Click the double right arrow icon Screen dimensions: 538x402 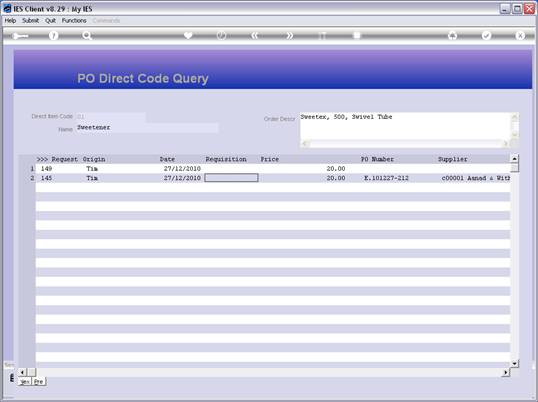pyautogui.click(x=290, y=35)
